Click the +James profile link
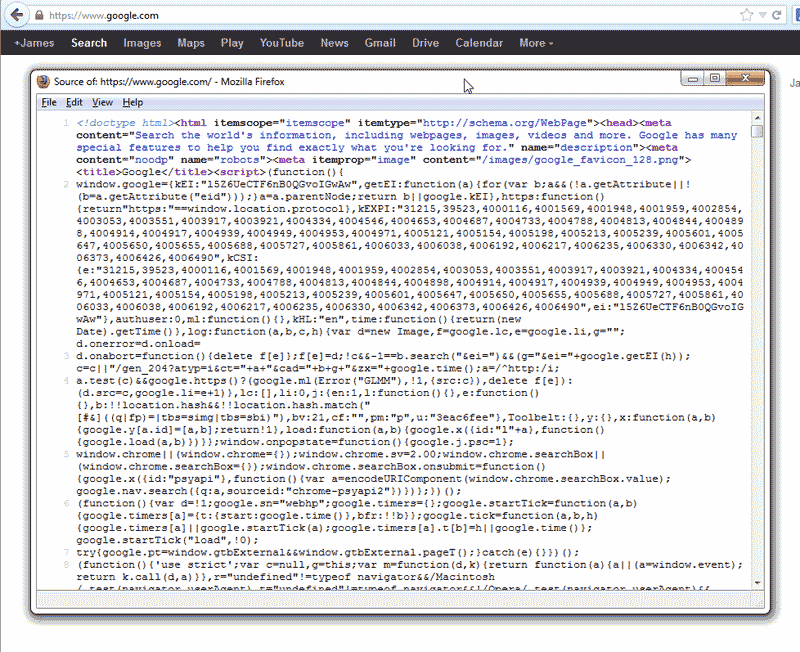The width and height of the screenshot is (800, 652). 38,43
